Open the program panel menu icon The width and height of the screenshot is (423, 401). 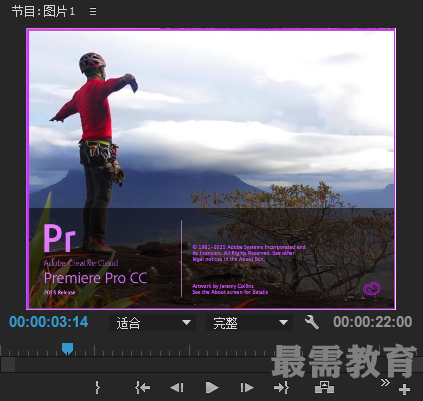click(93, 12)
